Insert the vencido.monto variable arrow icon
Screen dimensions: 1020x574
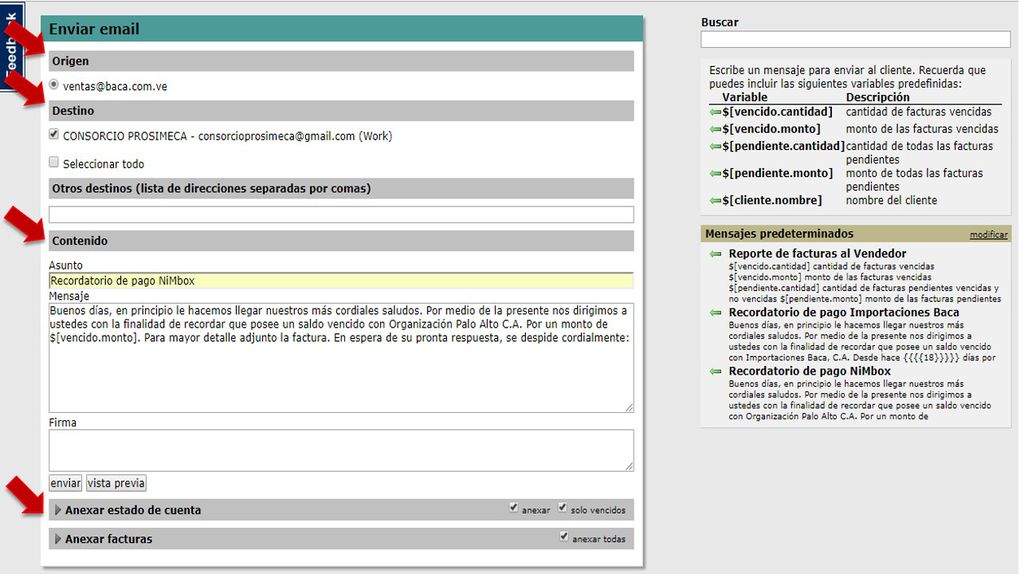(715, 129)
